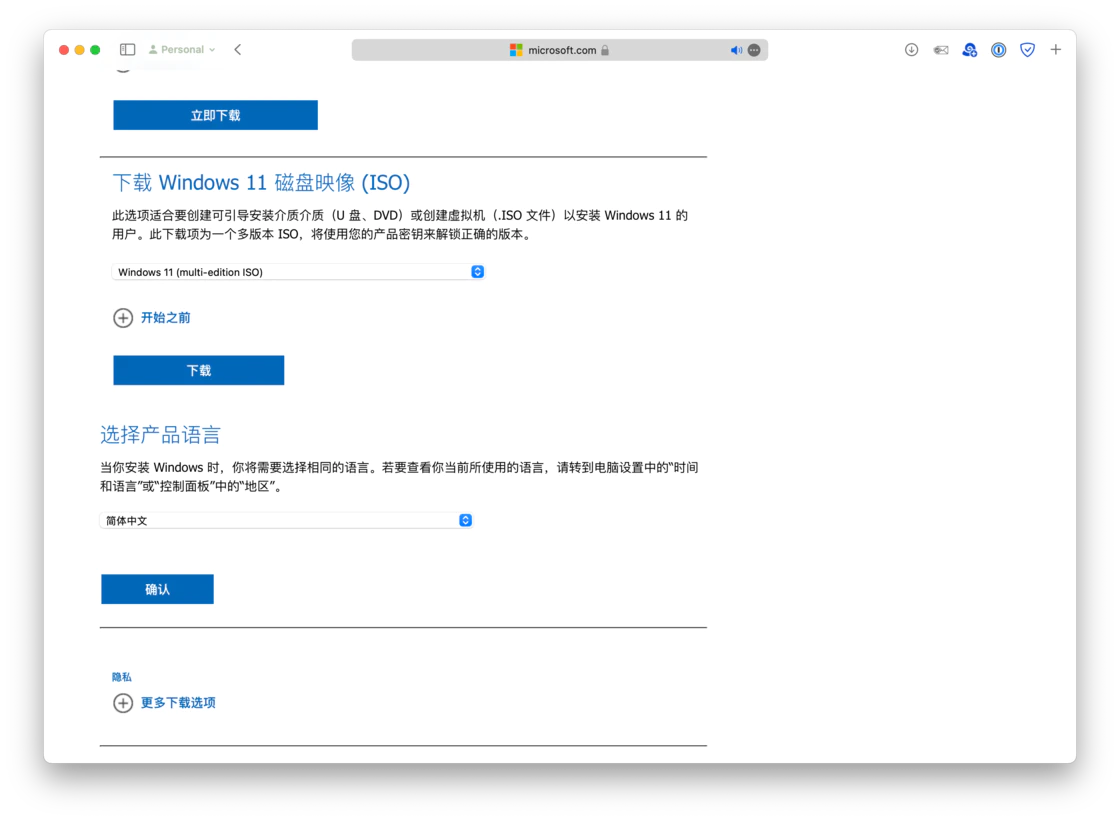
Task: Open the 隐私 link
Action: pyautogui.click(x=121, y=677)
